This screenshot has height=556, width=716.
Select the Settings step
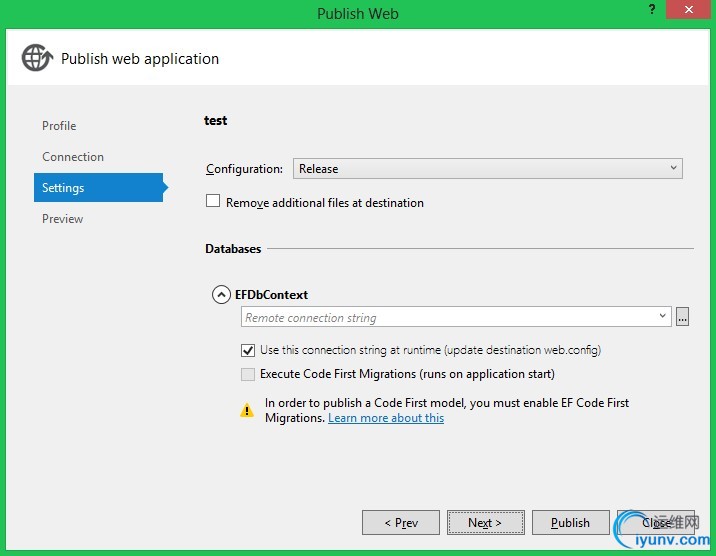[x=99, y=188]
